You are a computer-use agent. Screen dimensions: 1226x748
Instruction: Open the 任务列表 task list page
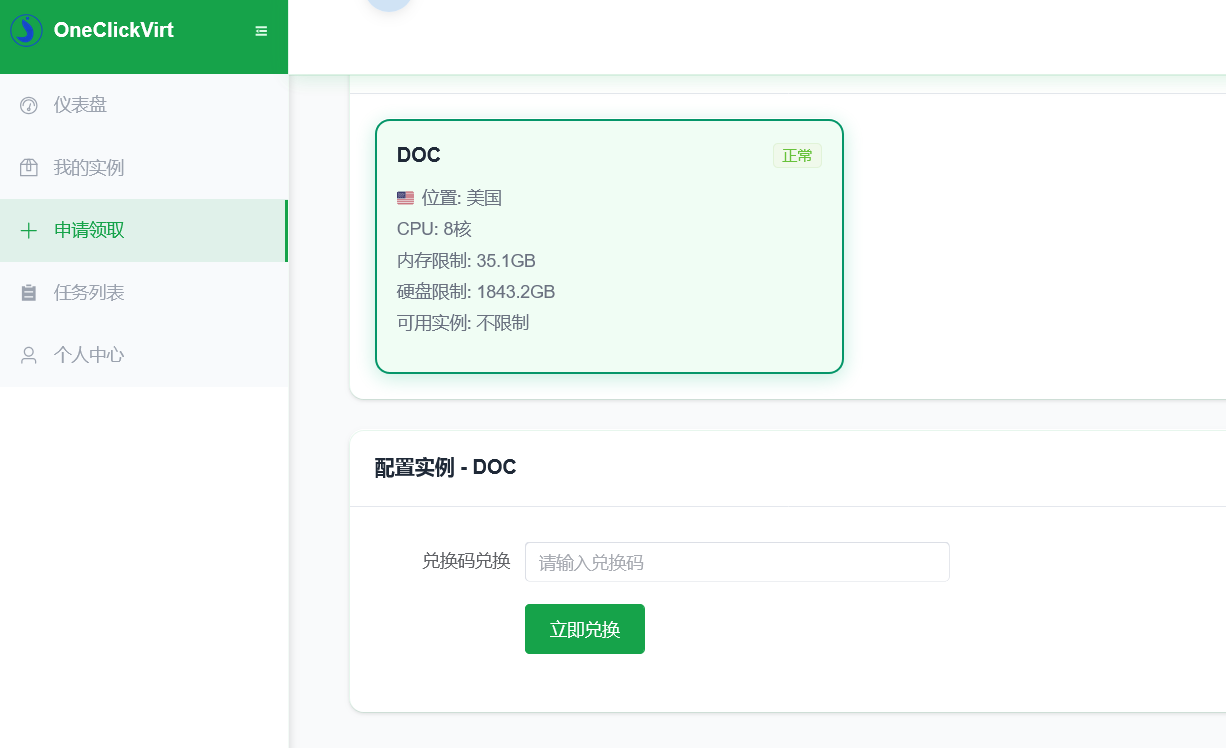89,293
